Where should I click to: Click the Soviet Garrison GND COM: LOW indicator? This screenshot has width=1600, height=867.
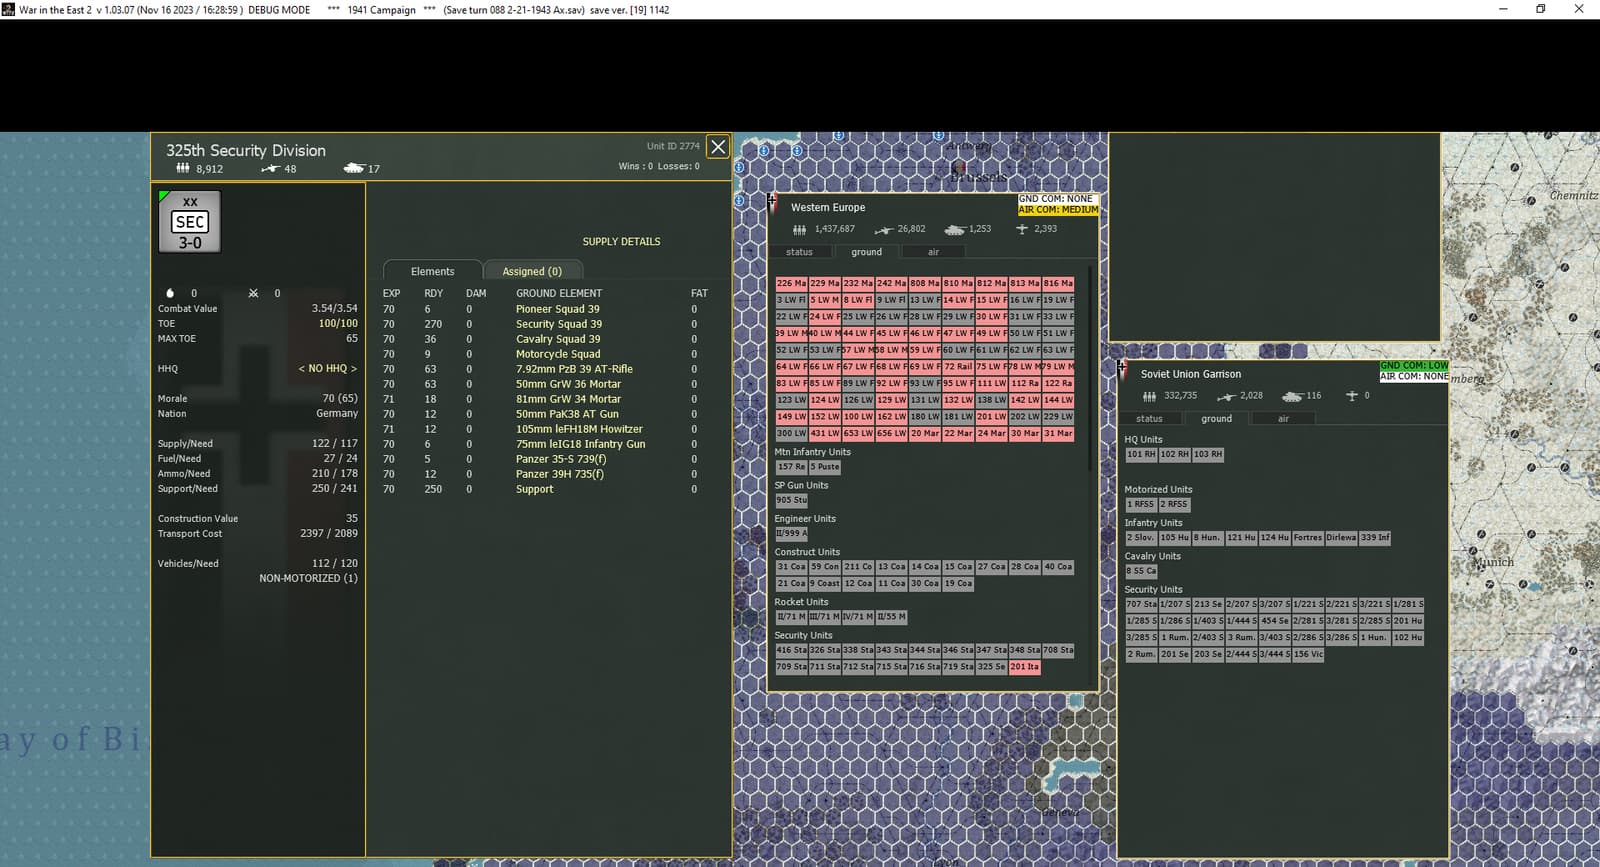[x=1414, y=366]
